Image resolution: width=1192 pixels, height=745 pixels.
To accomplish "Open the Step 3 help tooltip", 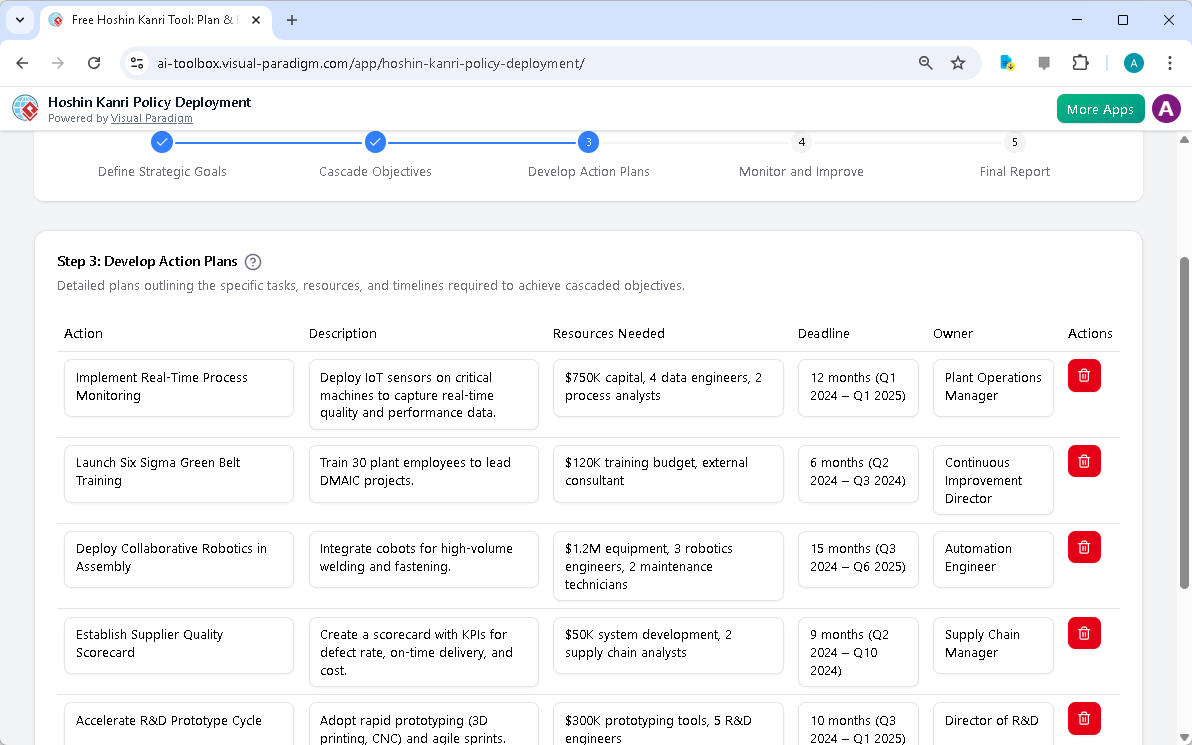I will click(253, 261).
